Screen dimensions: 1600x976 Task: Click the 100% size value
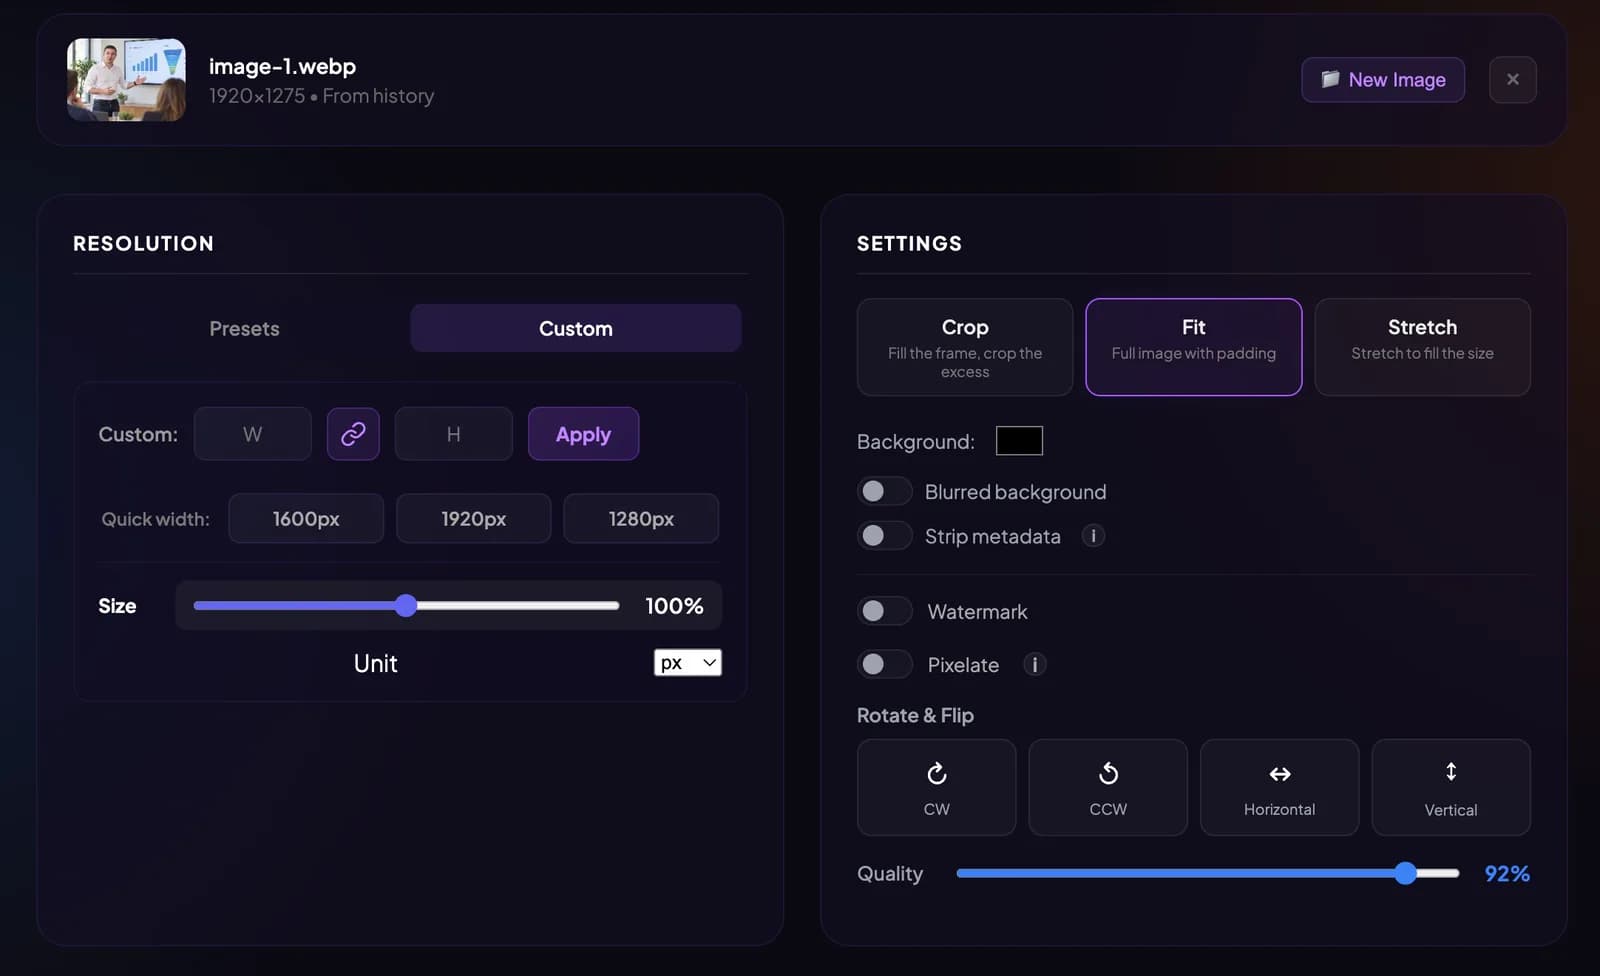pyautogui.click(x=674, y=606)
